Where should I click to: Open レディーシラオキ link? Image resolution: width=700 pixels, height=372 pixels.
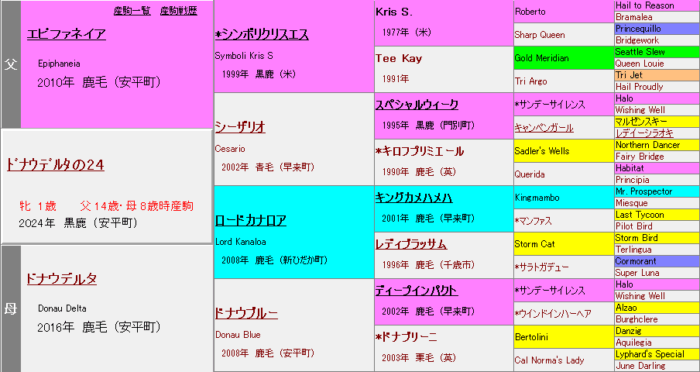tap(644, 133)
